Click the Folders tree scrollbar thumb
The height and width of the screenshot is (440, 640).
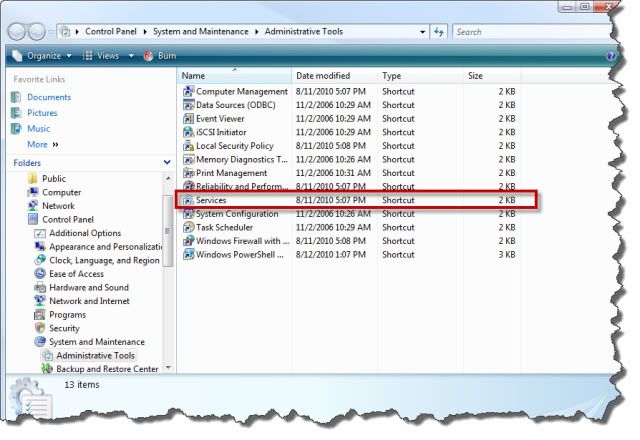(167, 231)
